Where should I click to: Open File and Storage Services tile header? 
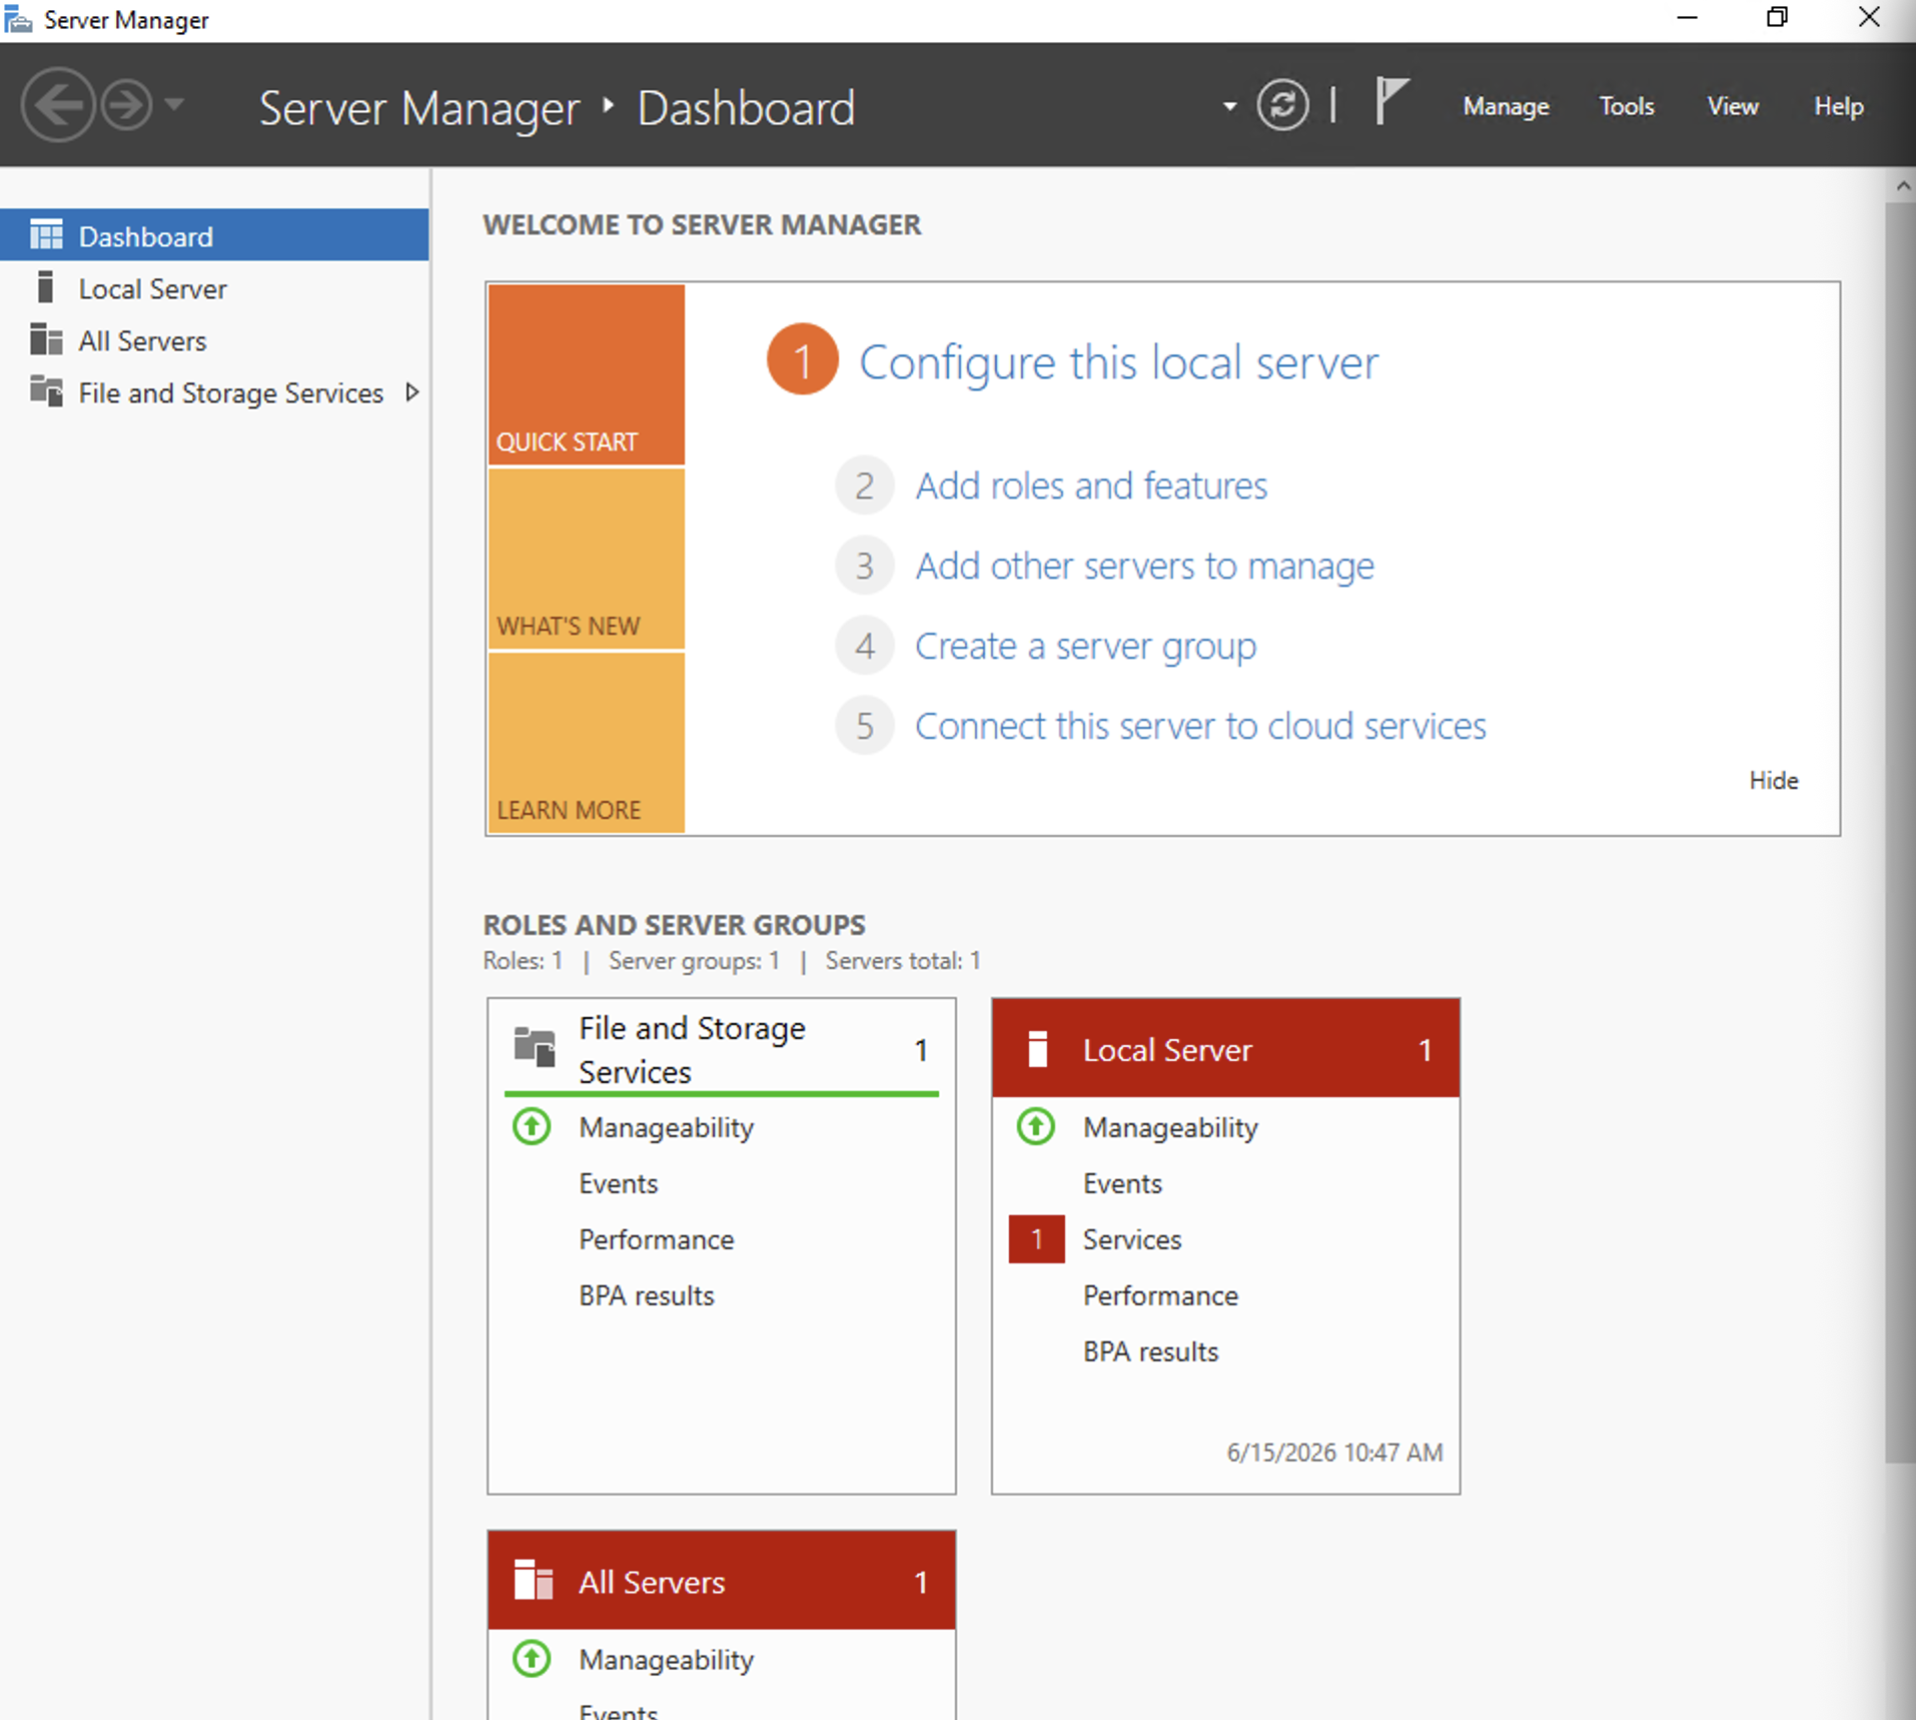[x=721, y=1048]
